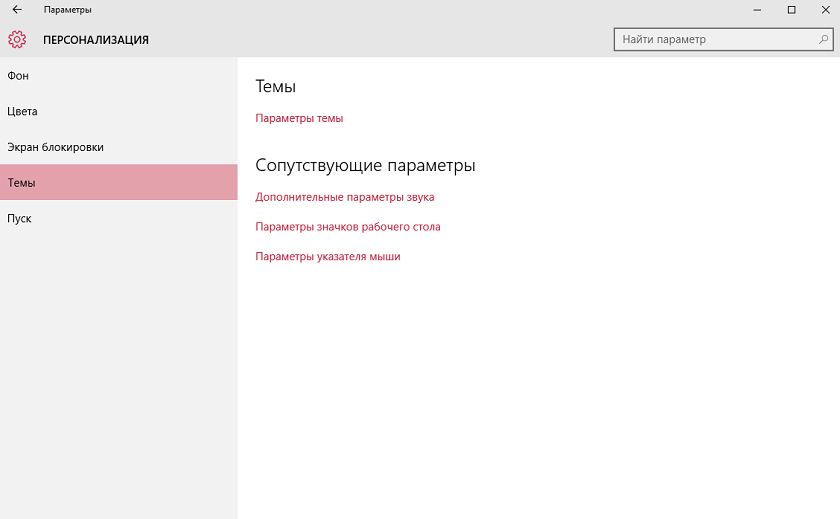840x519 pixels.
Task: Click the Personalization gear icon
Action: click(x=17, y=39)
